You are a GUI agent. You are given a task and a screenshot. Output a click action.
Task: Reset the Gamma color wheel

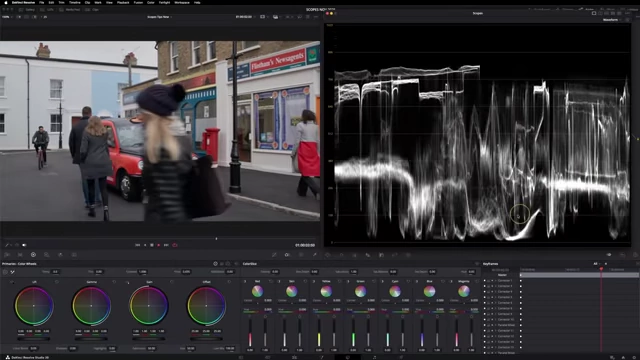[x=114, y=282]
